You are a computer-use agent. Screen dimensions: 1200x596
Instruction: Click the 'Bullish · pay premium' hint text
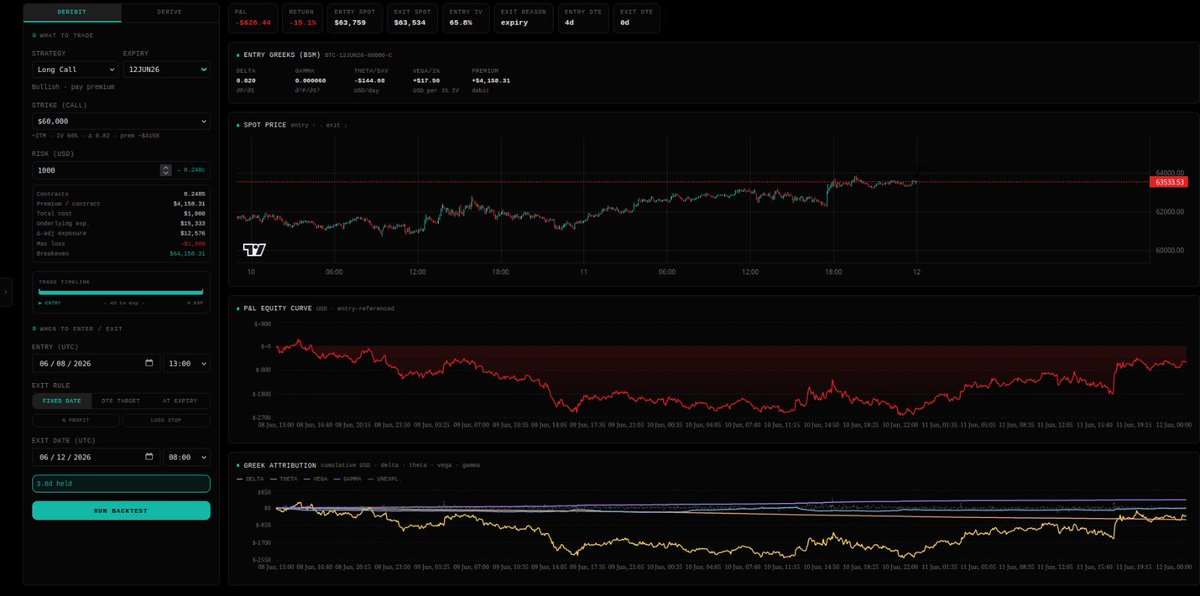pos(73,87)
